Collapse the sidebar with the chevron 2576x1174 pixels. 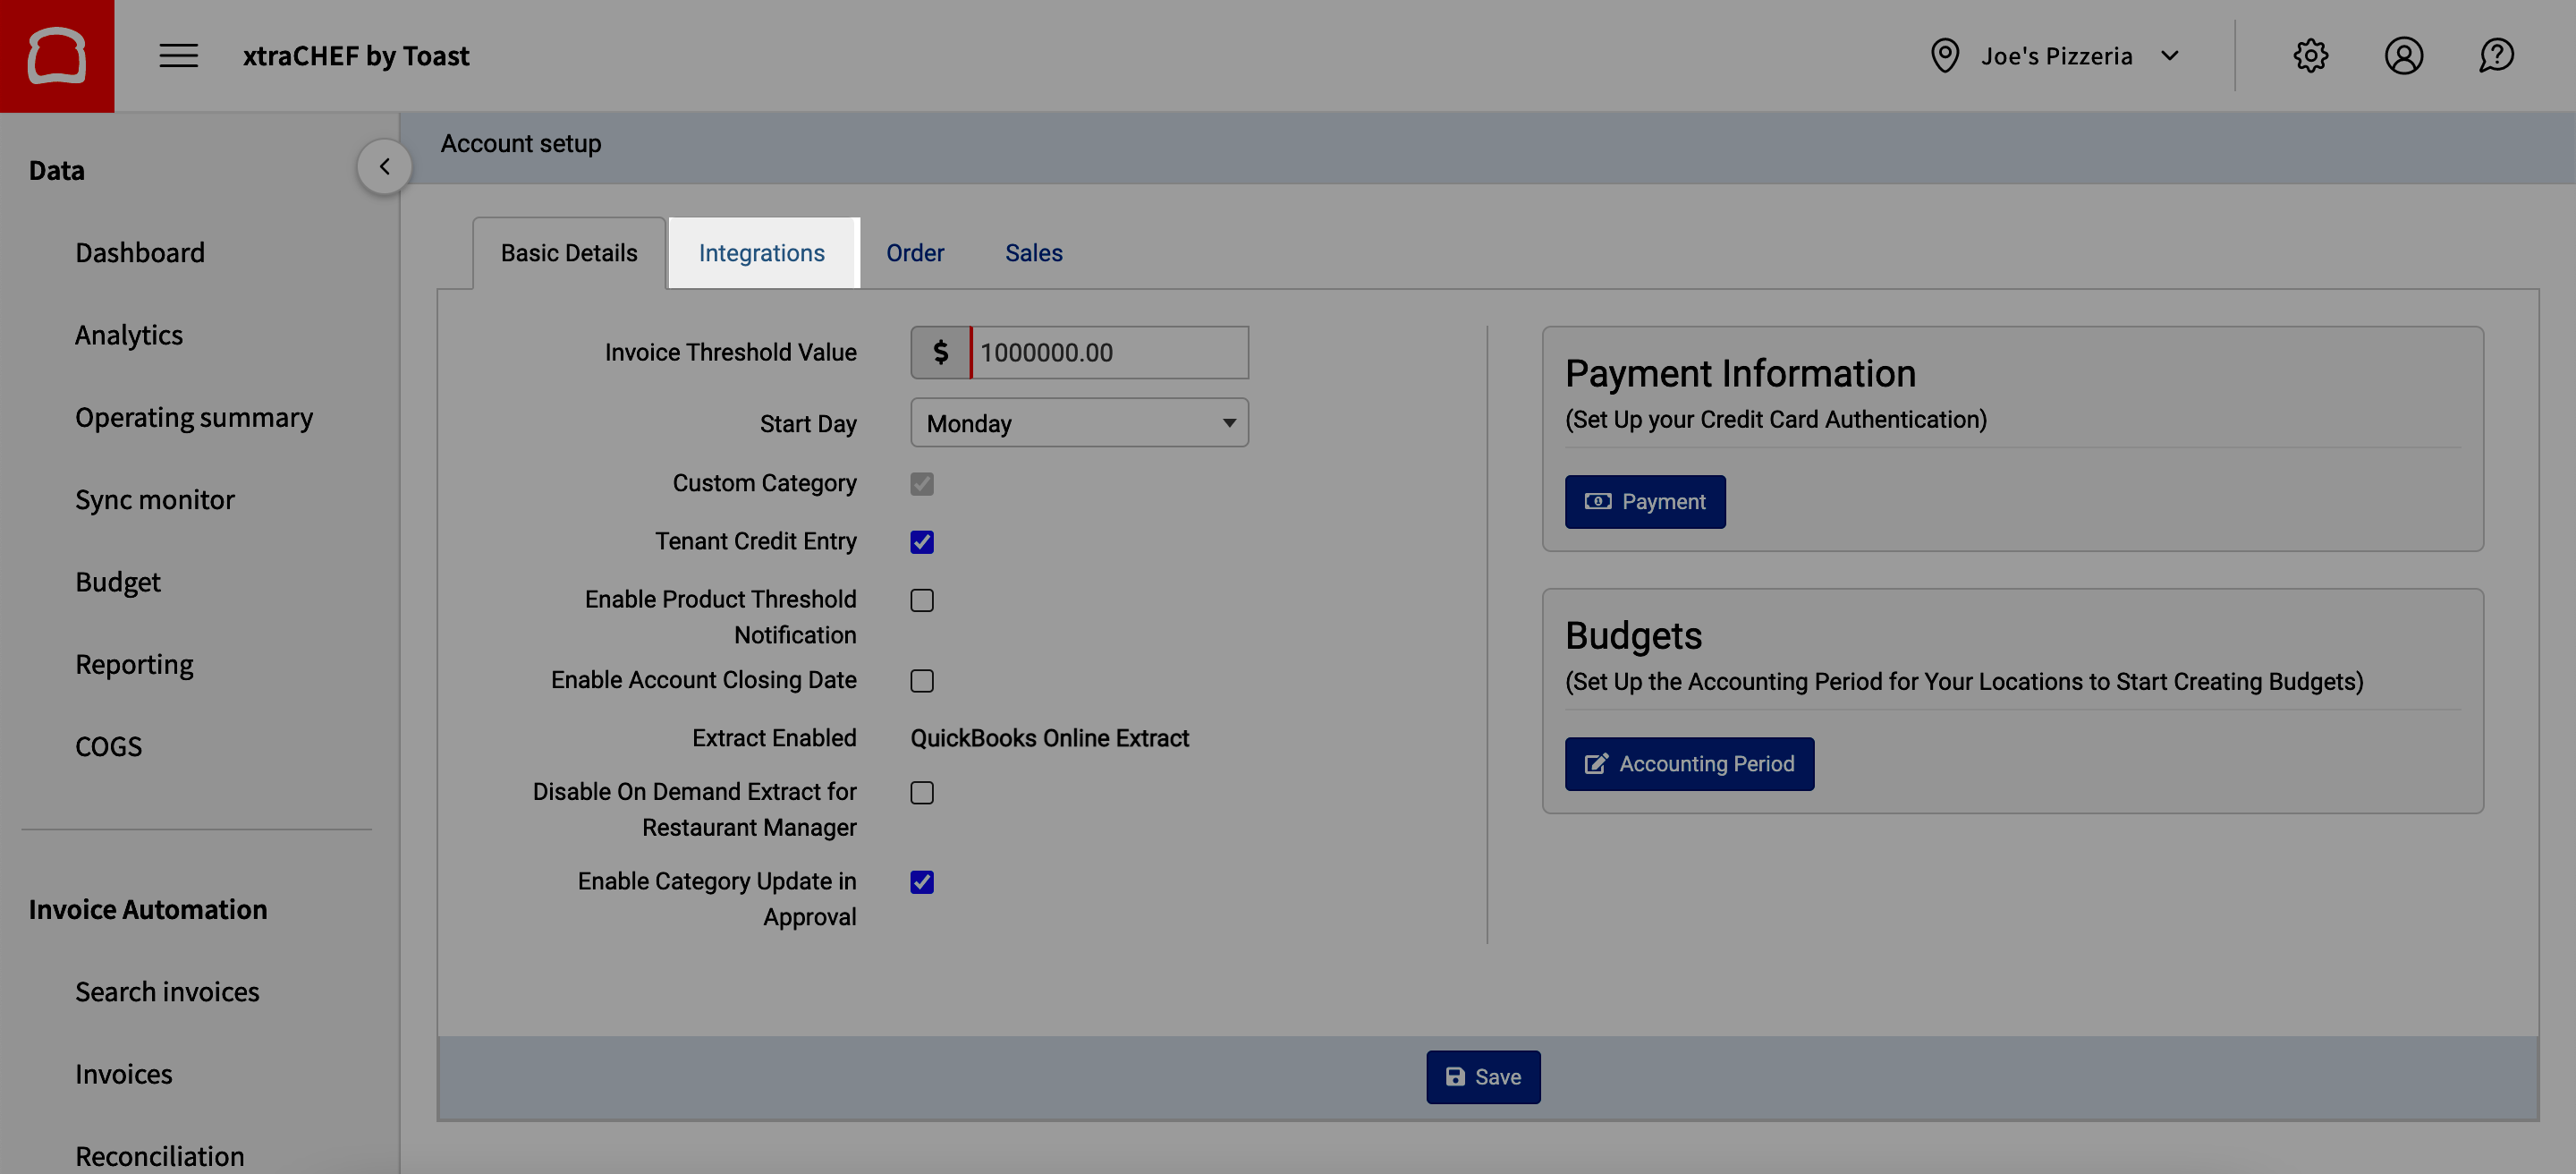tap(384, 166)
